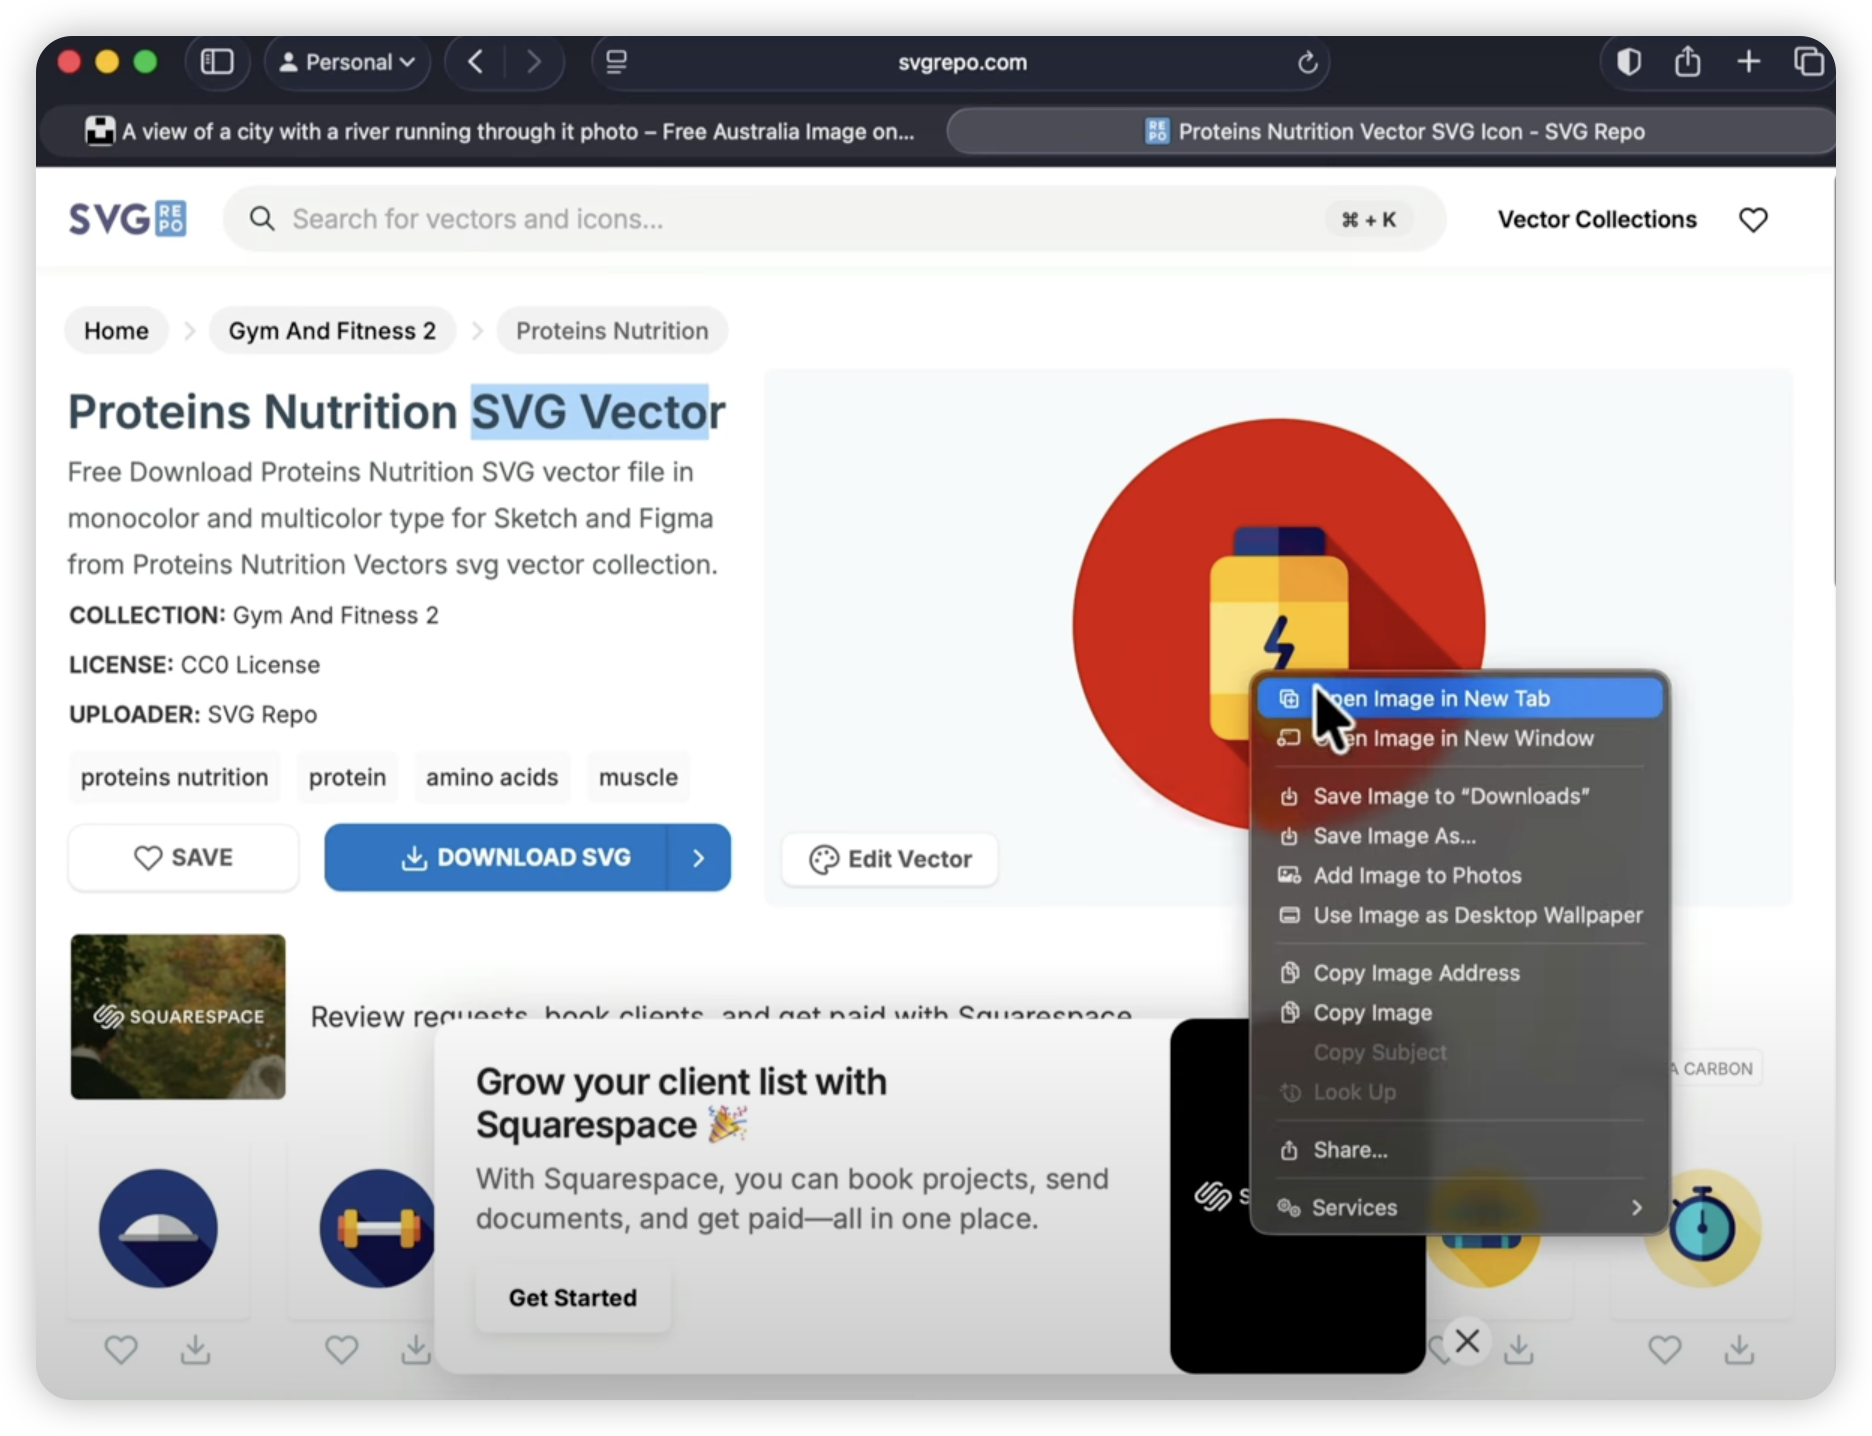The image size is (1872, 1436).
Task: Download the dome dish icon
Action: (x=195, y=1350)
